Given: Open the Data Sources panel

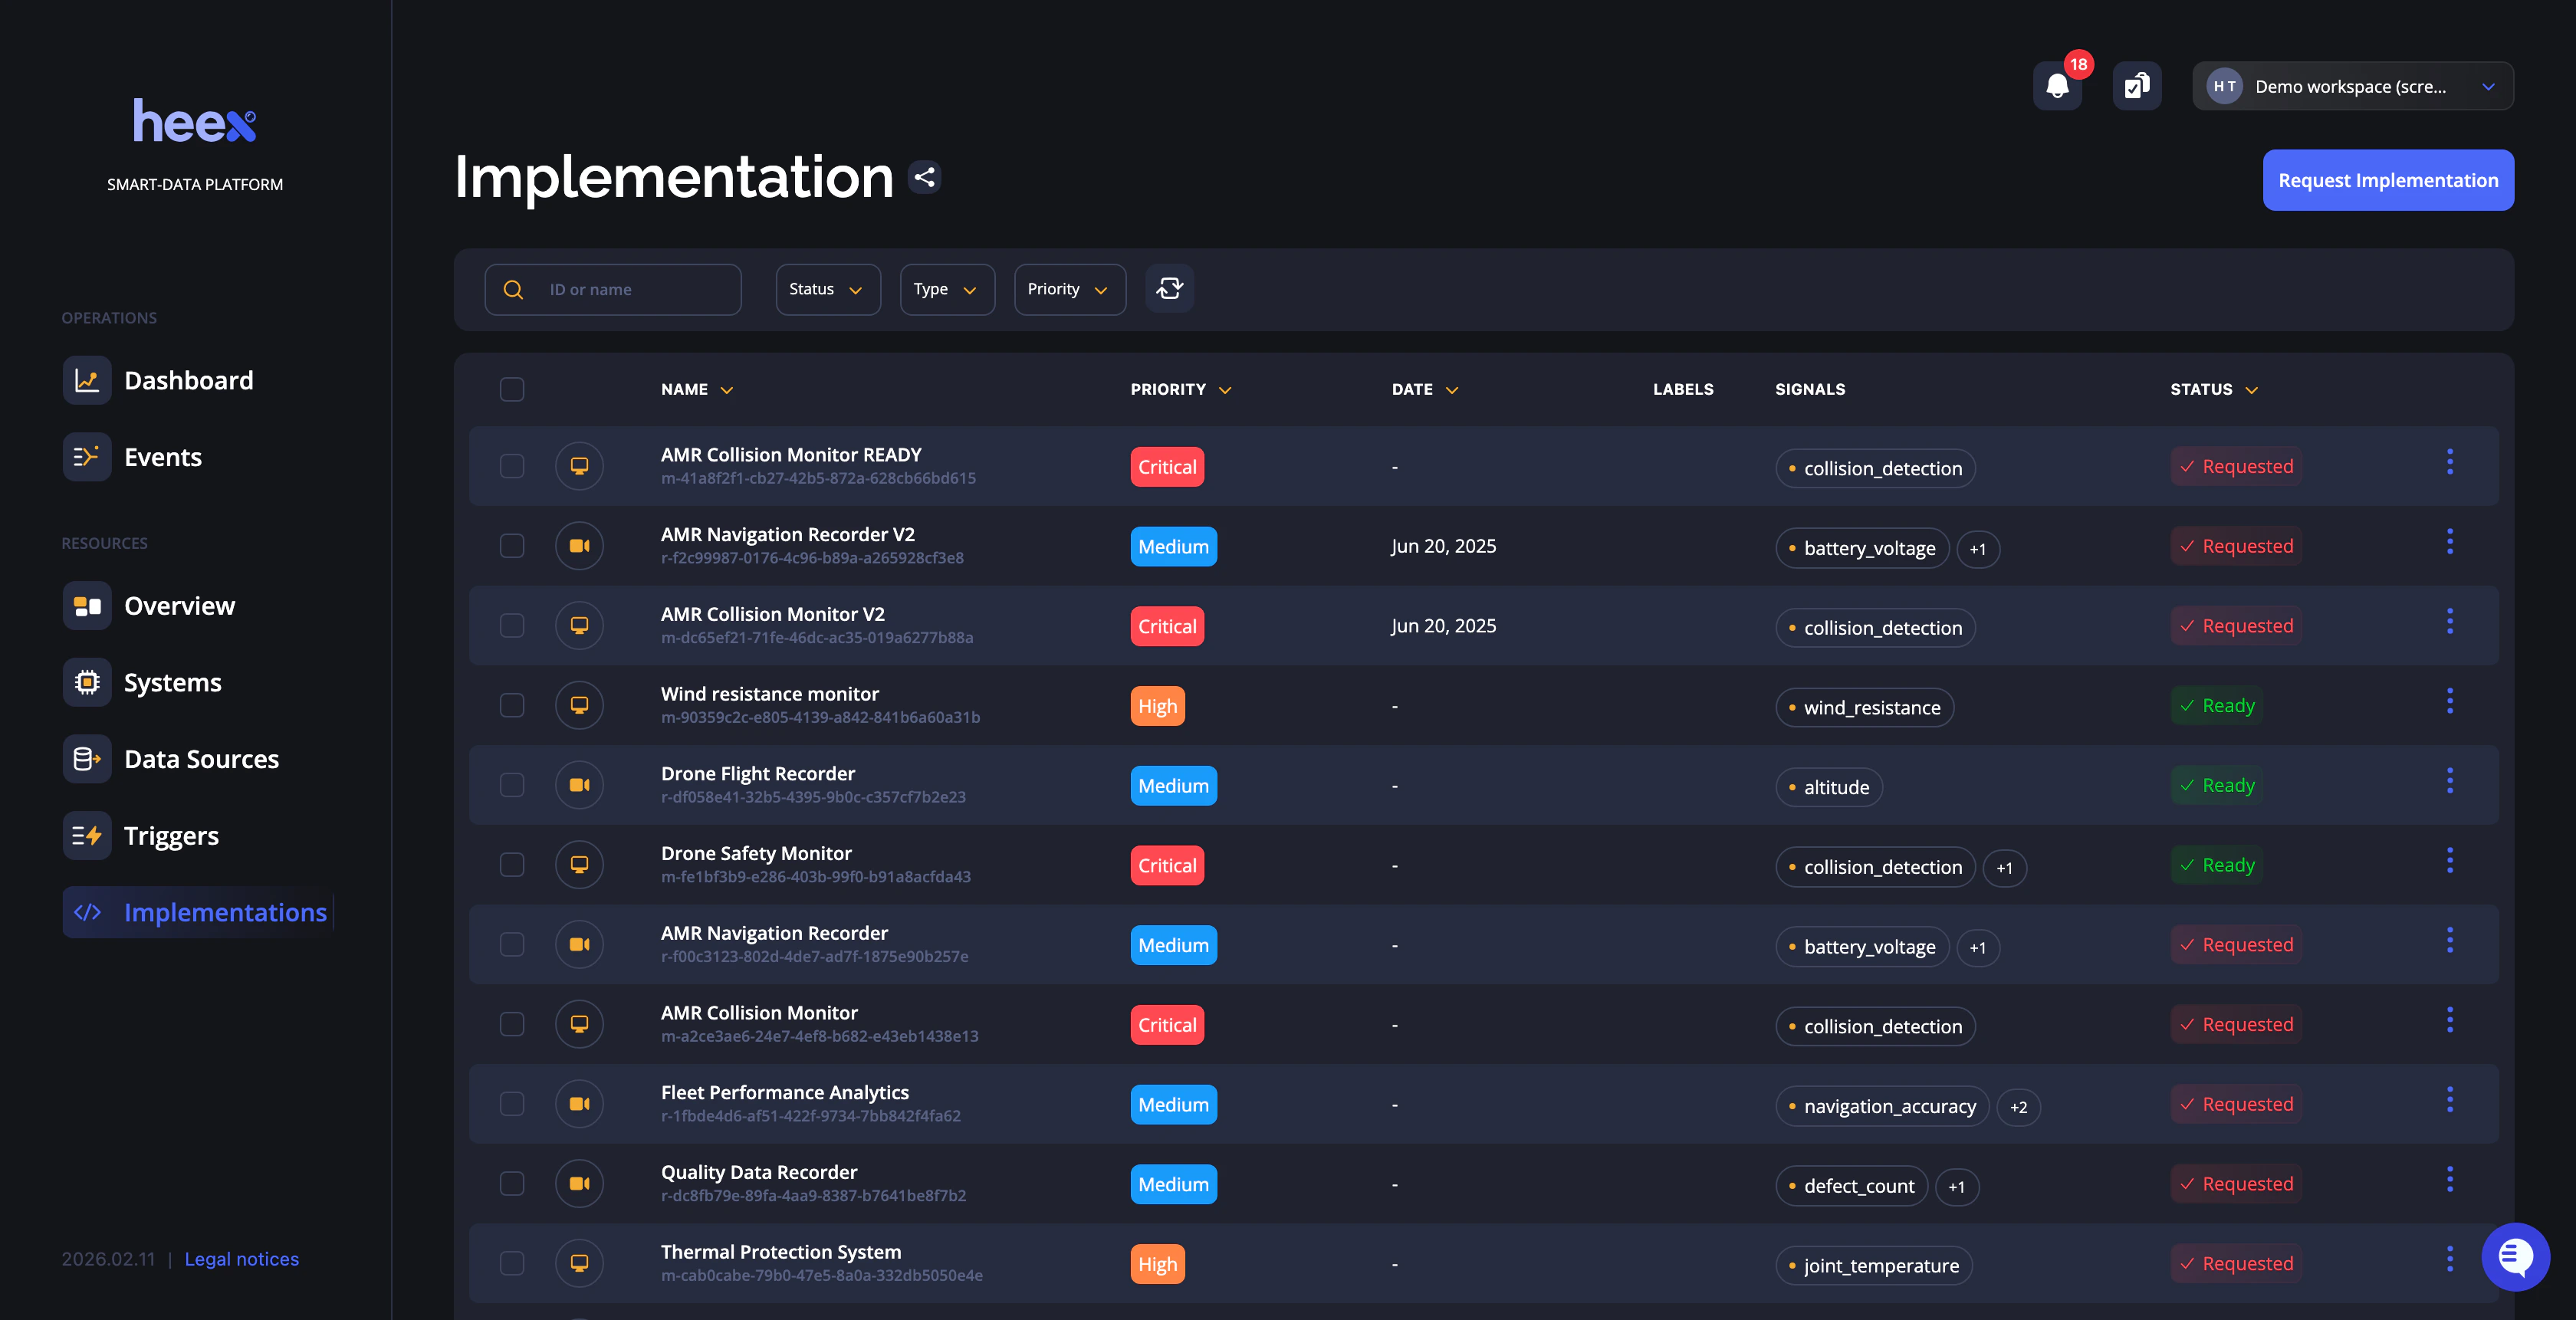Looking at the screenshot, I should click(x=201, y=759).
